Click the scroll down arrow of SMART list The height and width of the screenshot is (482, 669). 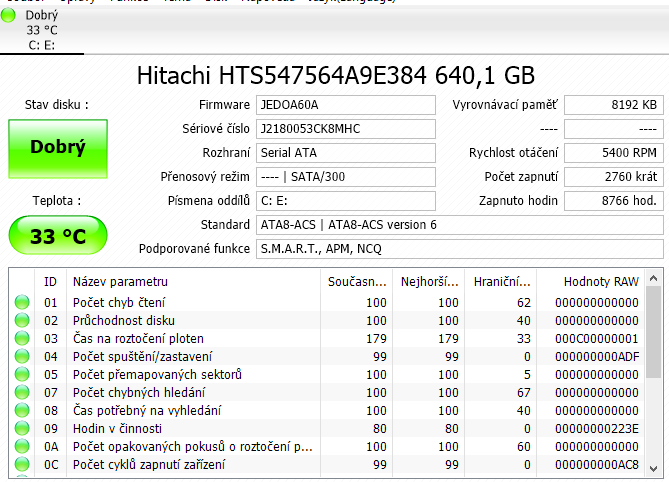click(653, 468)
